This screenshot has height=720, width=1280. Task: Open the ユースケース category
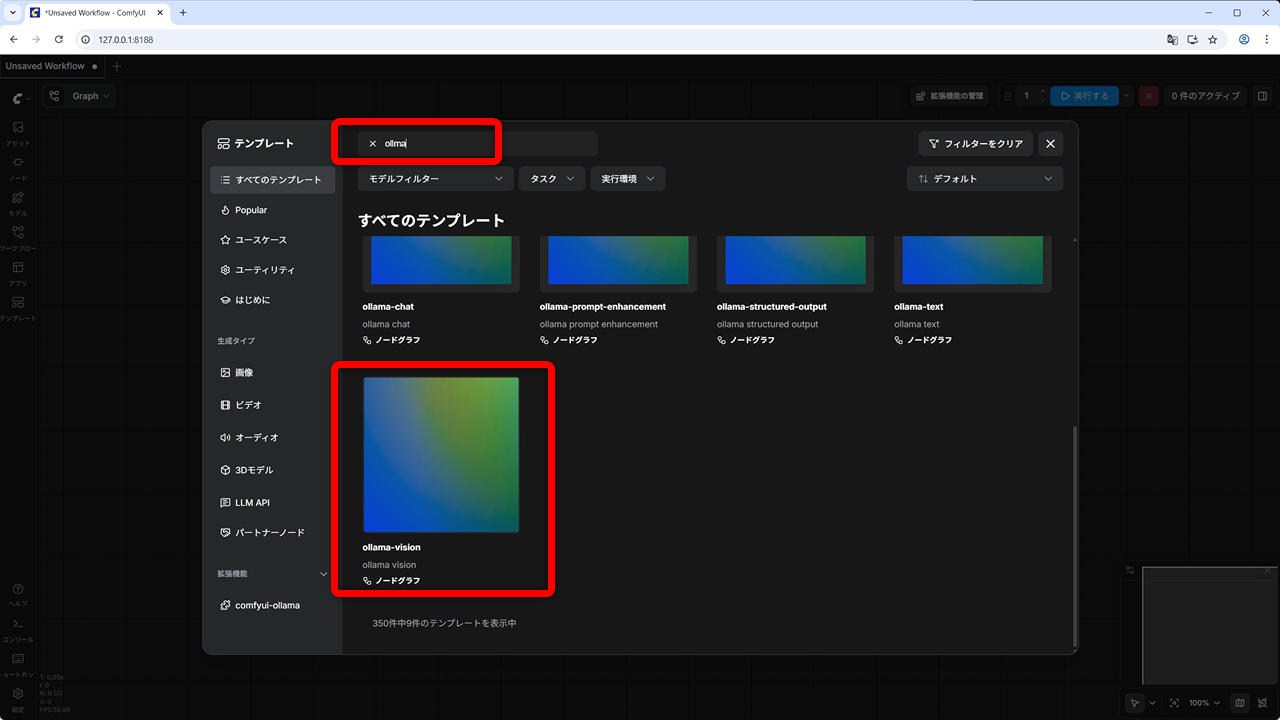coord(260,240)
